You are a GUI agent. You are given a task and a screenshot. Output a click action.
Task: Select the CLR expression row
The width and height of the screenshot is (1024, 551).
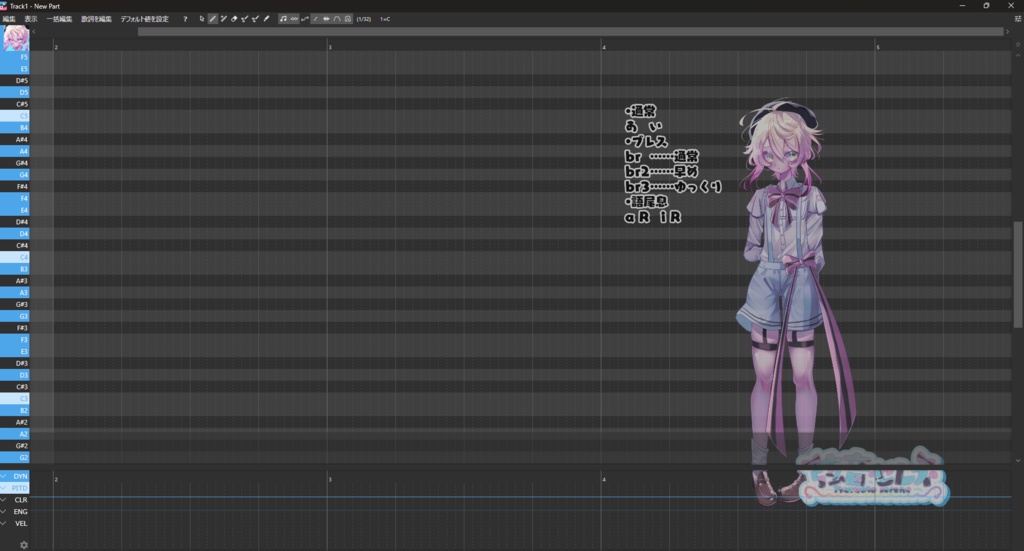[14, 499]
